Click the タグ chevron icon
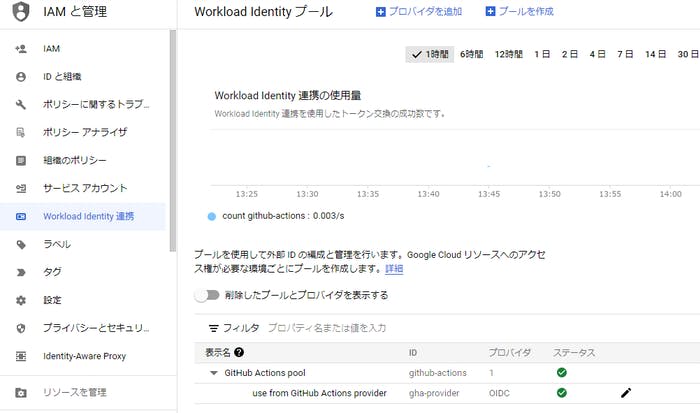Viewport: 700px width, 413px height. pos(21,272)
